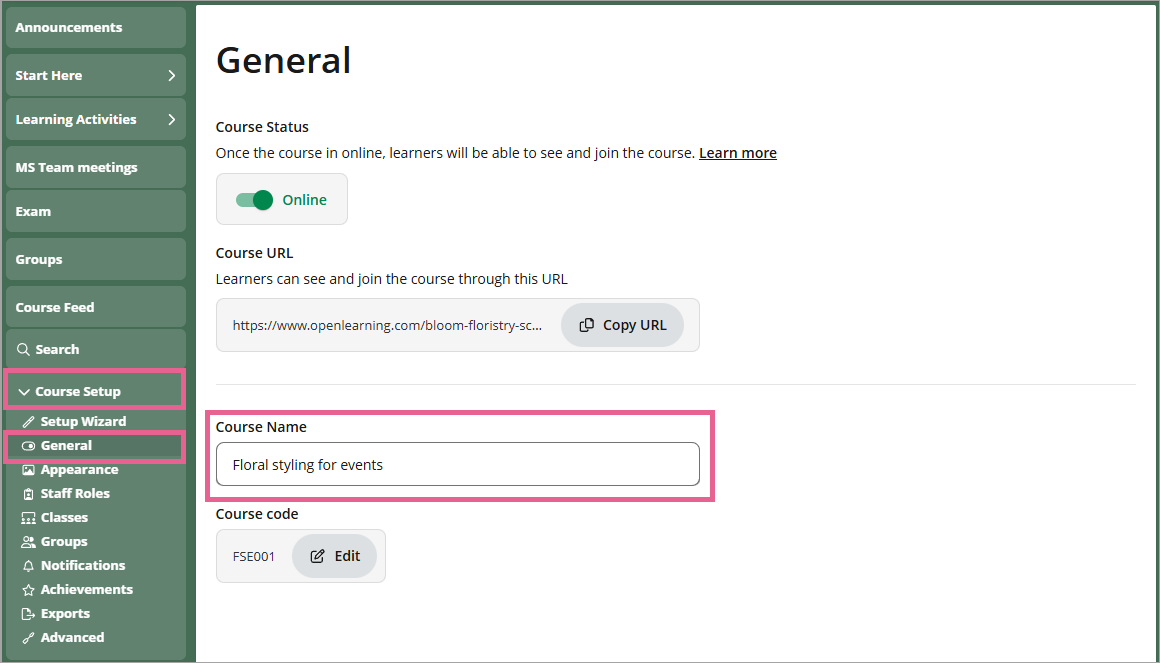Click the Achievements star icon
This screenshot has height=663, width=1160.
[x=28, y=590]
